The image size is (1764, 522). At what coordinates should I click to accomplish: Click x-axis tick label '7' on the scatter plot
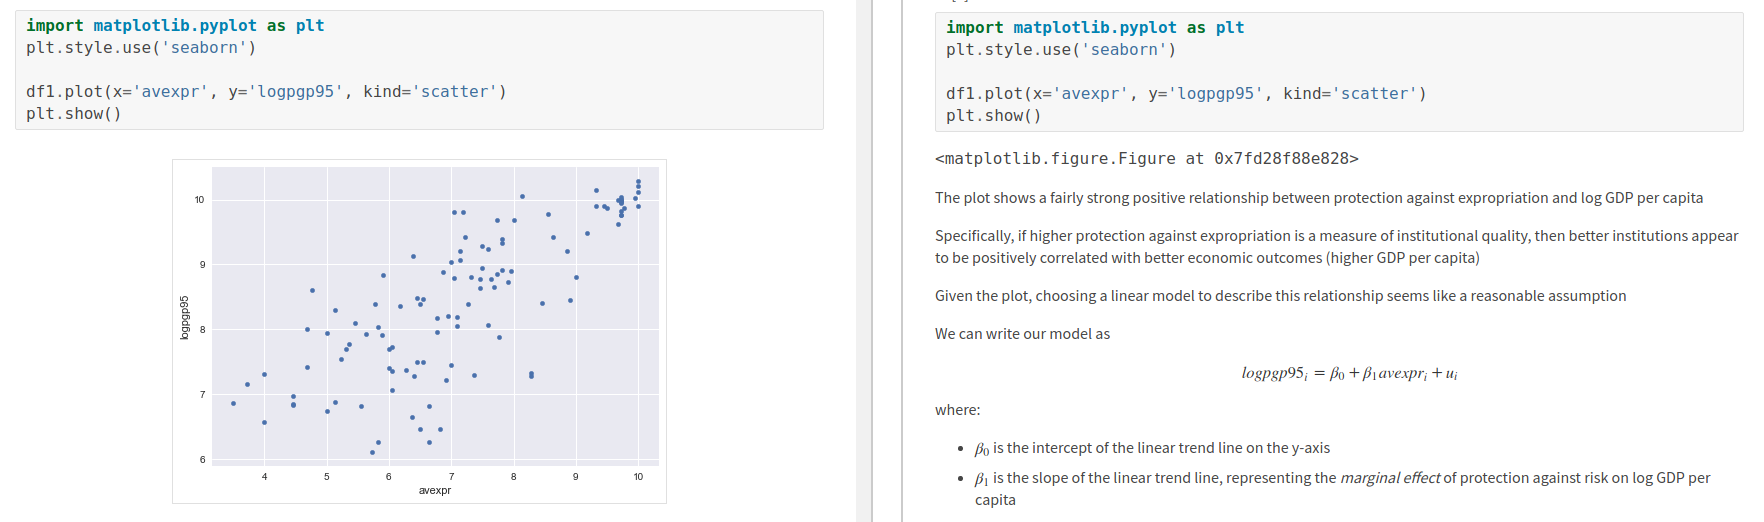coord(451,477)
